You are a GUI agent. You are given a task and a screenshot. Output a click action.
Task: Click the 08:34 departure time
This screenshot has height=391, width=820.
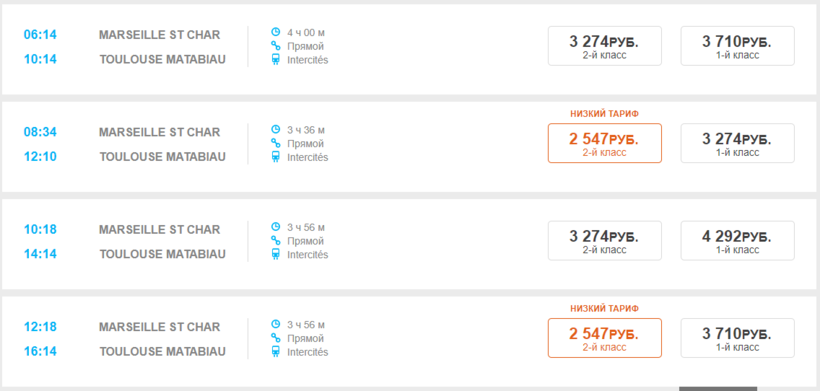(40, 132)
